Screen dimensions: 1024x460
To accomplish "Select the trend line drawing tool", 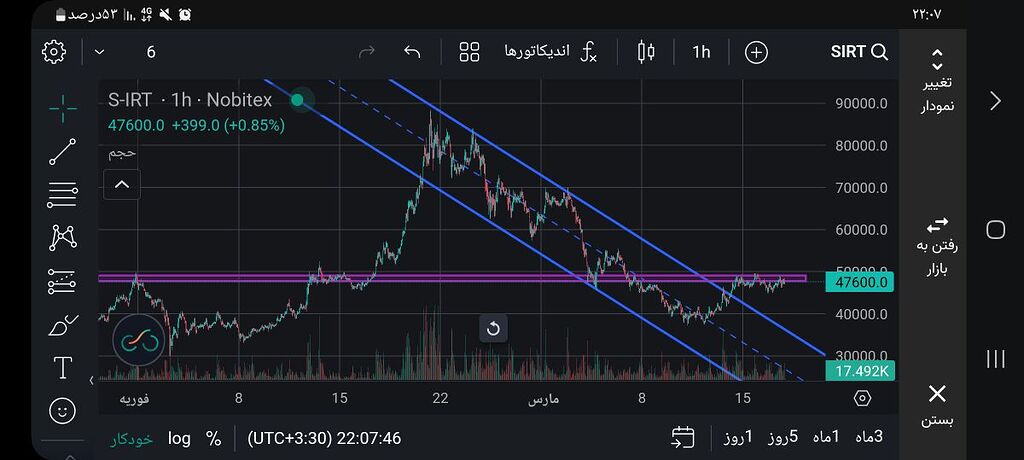I will [x=63, y=152].
